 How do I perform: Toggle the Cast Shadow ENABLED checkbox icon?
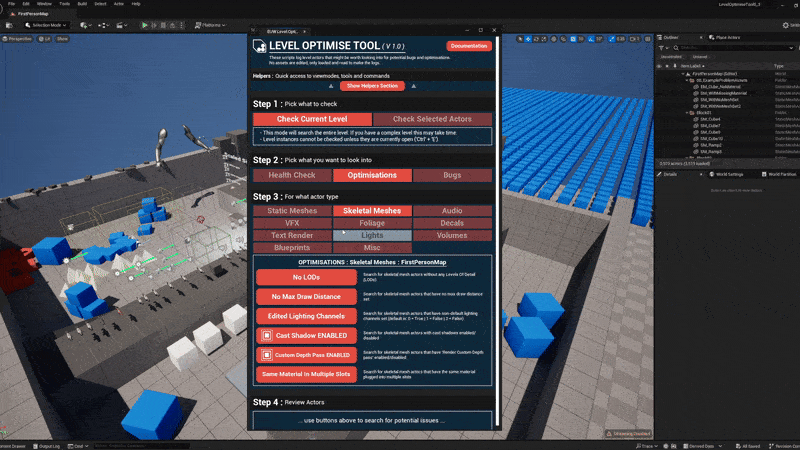tap(266, 335)
